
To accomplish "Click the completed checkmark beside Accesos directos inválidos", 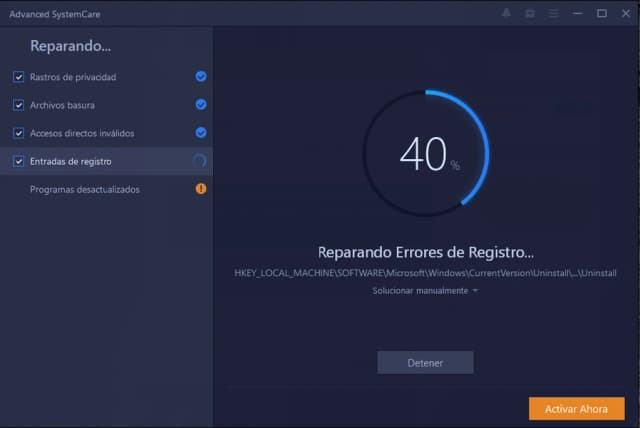I will coord(200,133).
